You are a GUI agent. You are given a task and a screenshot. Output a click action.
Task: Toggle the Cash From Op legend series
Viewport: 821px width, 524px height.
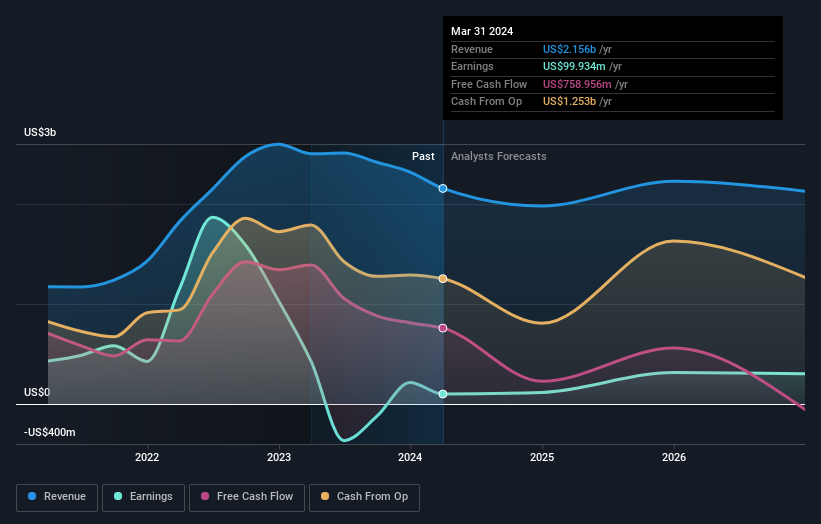pyautogui.click(x=364, y=497)
